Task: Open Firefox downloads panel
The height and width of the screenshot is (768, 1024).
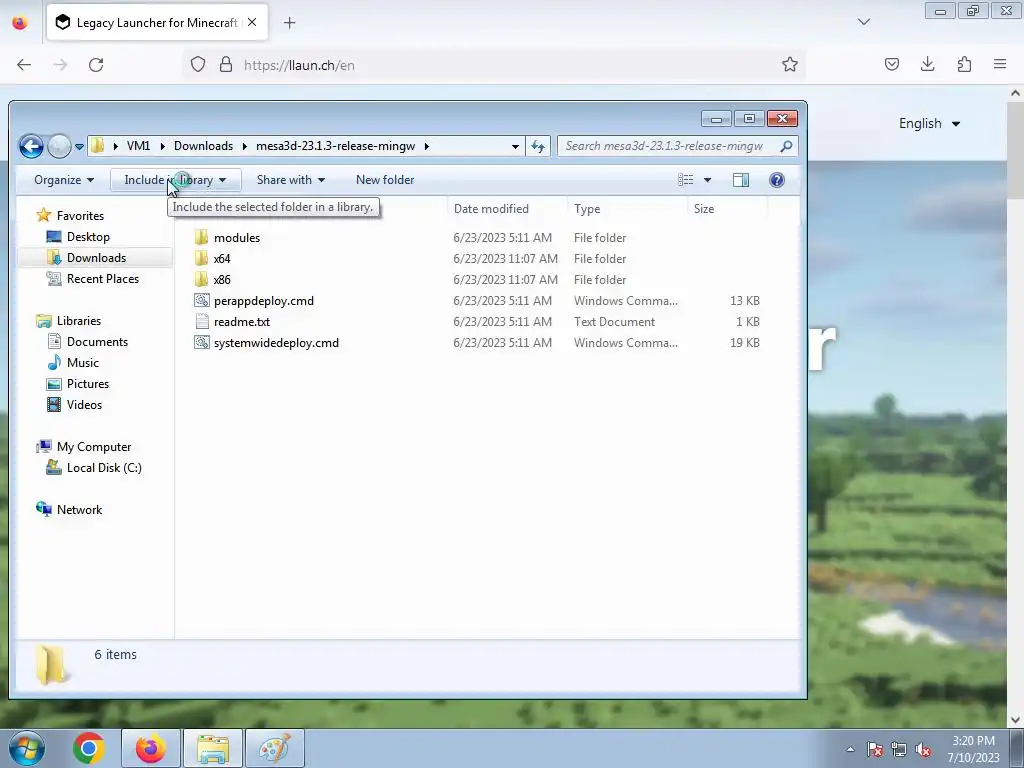Action: click(x=927, y=64)
